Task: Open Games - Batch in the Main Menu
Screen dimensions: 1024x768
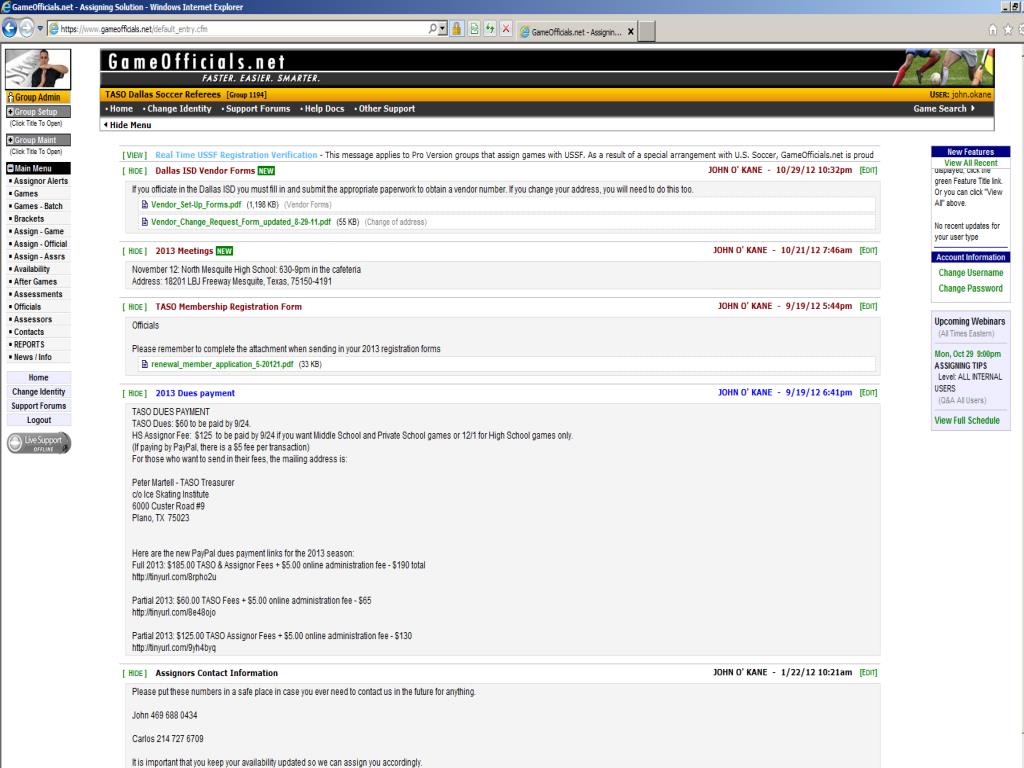Action: click(x=38, y=206)
